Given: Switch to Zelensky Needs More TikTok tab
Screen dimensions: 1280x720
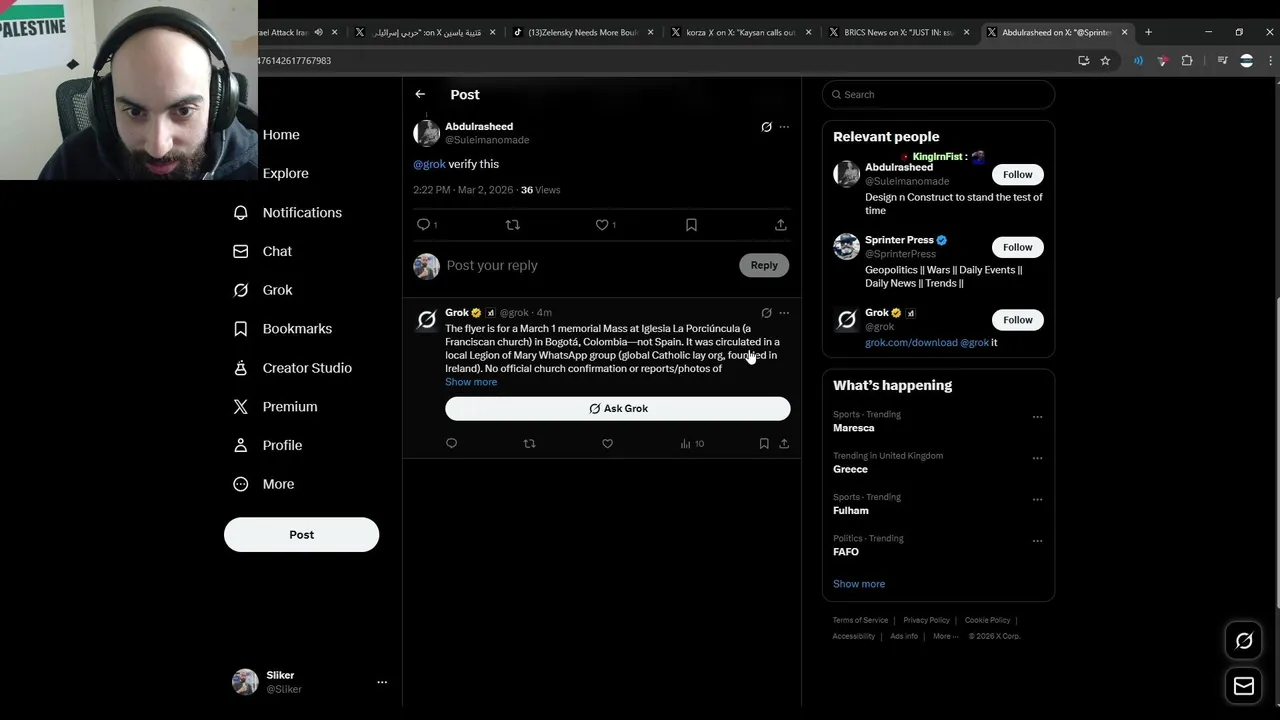Looking at the screenshot, I should [x=583, y=32].
